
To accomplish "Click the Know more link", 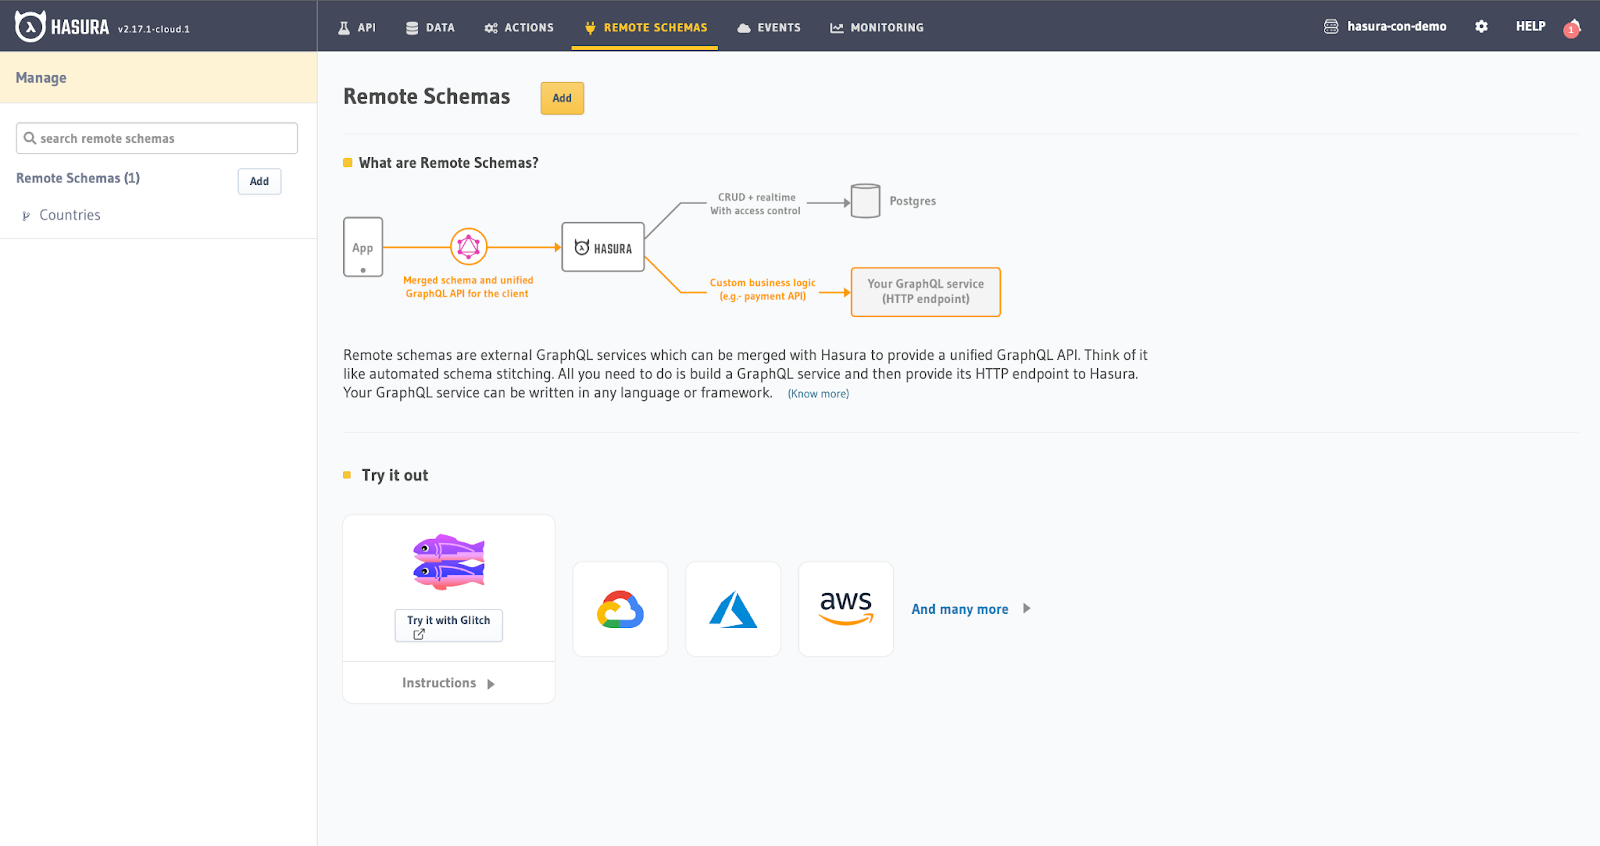I will pyautogui.click(x=818, y=394).
